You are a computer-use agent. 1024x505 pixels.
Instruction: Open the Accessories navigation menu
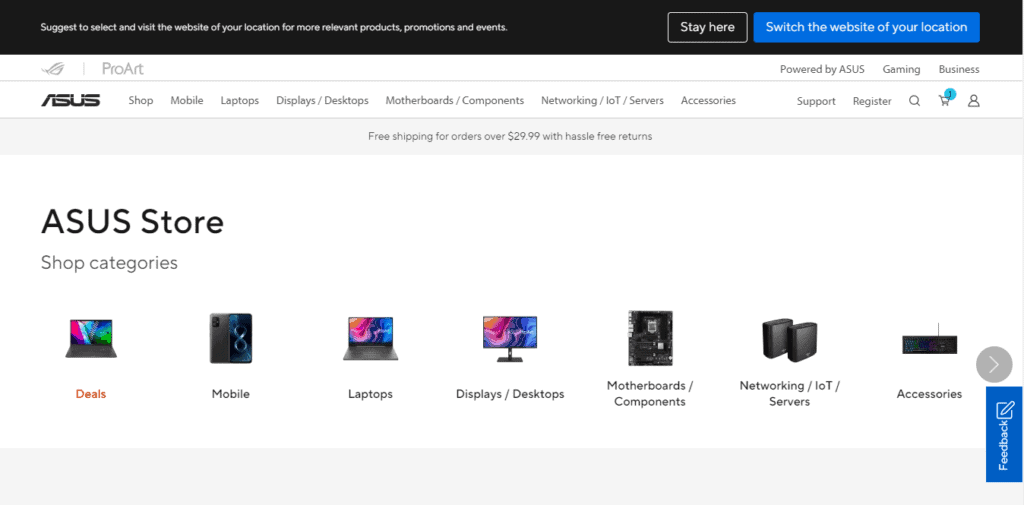(708, 101)
